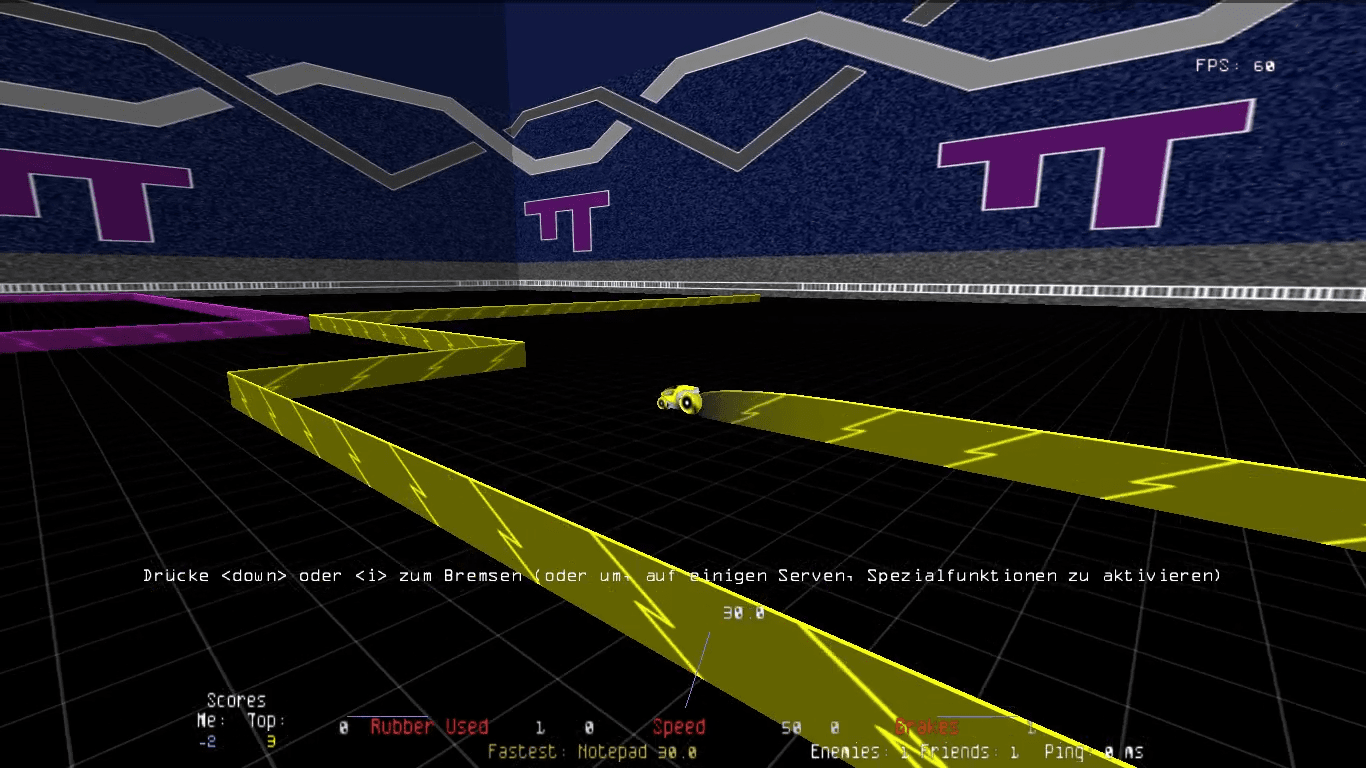Click the 'Top:' score label
This screenshot has width=1366, height=768.
[266, 720]
